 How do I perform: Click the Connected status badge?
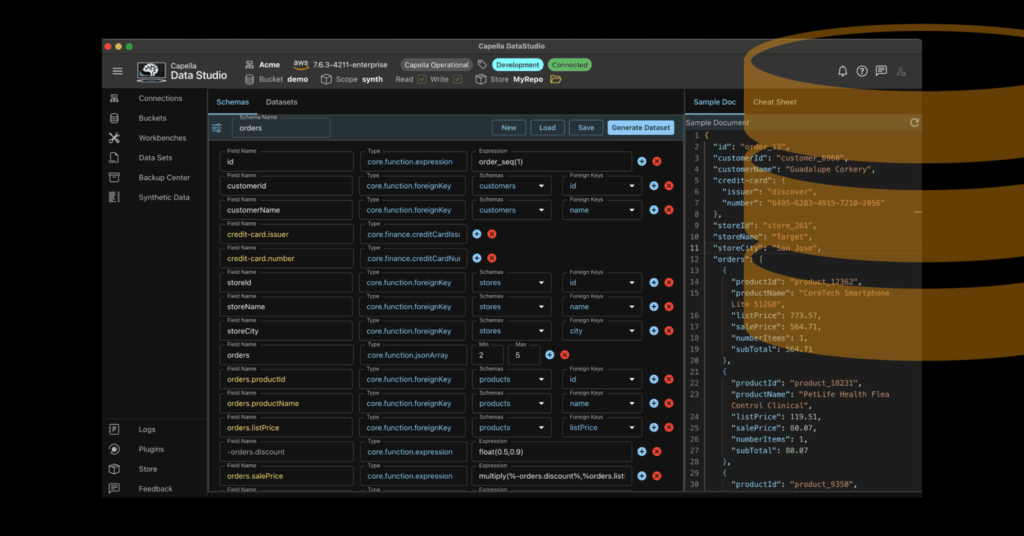(x=569, y=65)
